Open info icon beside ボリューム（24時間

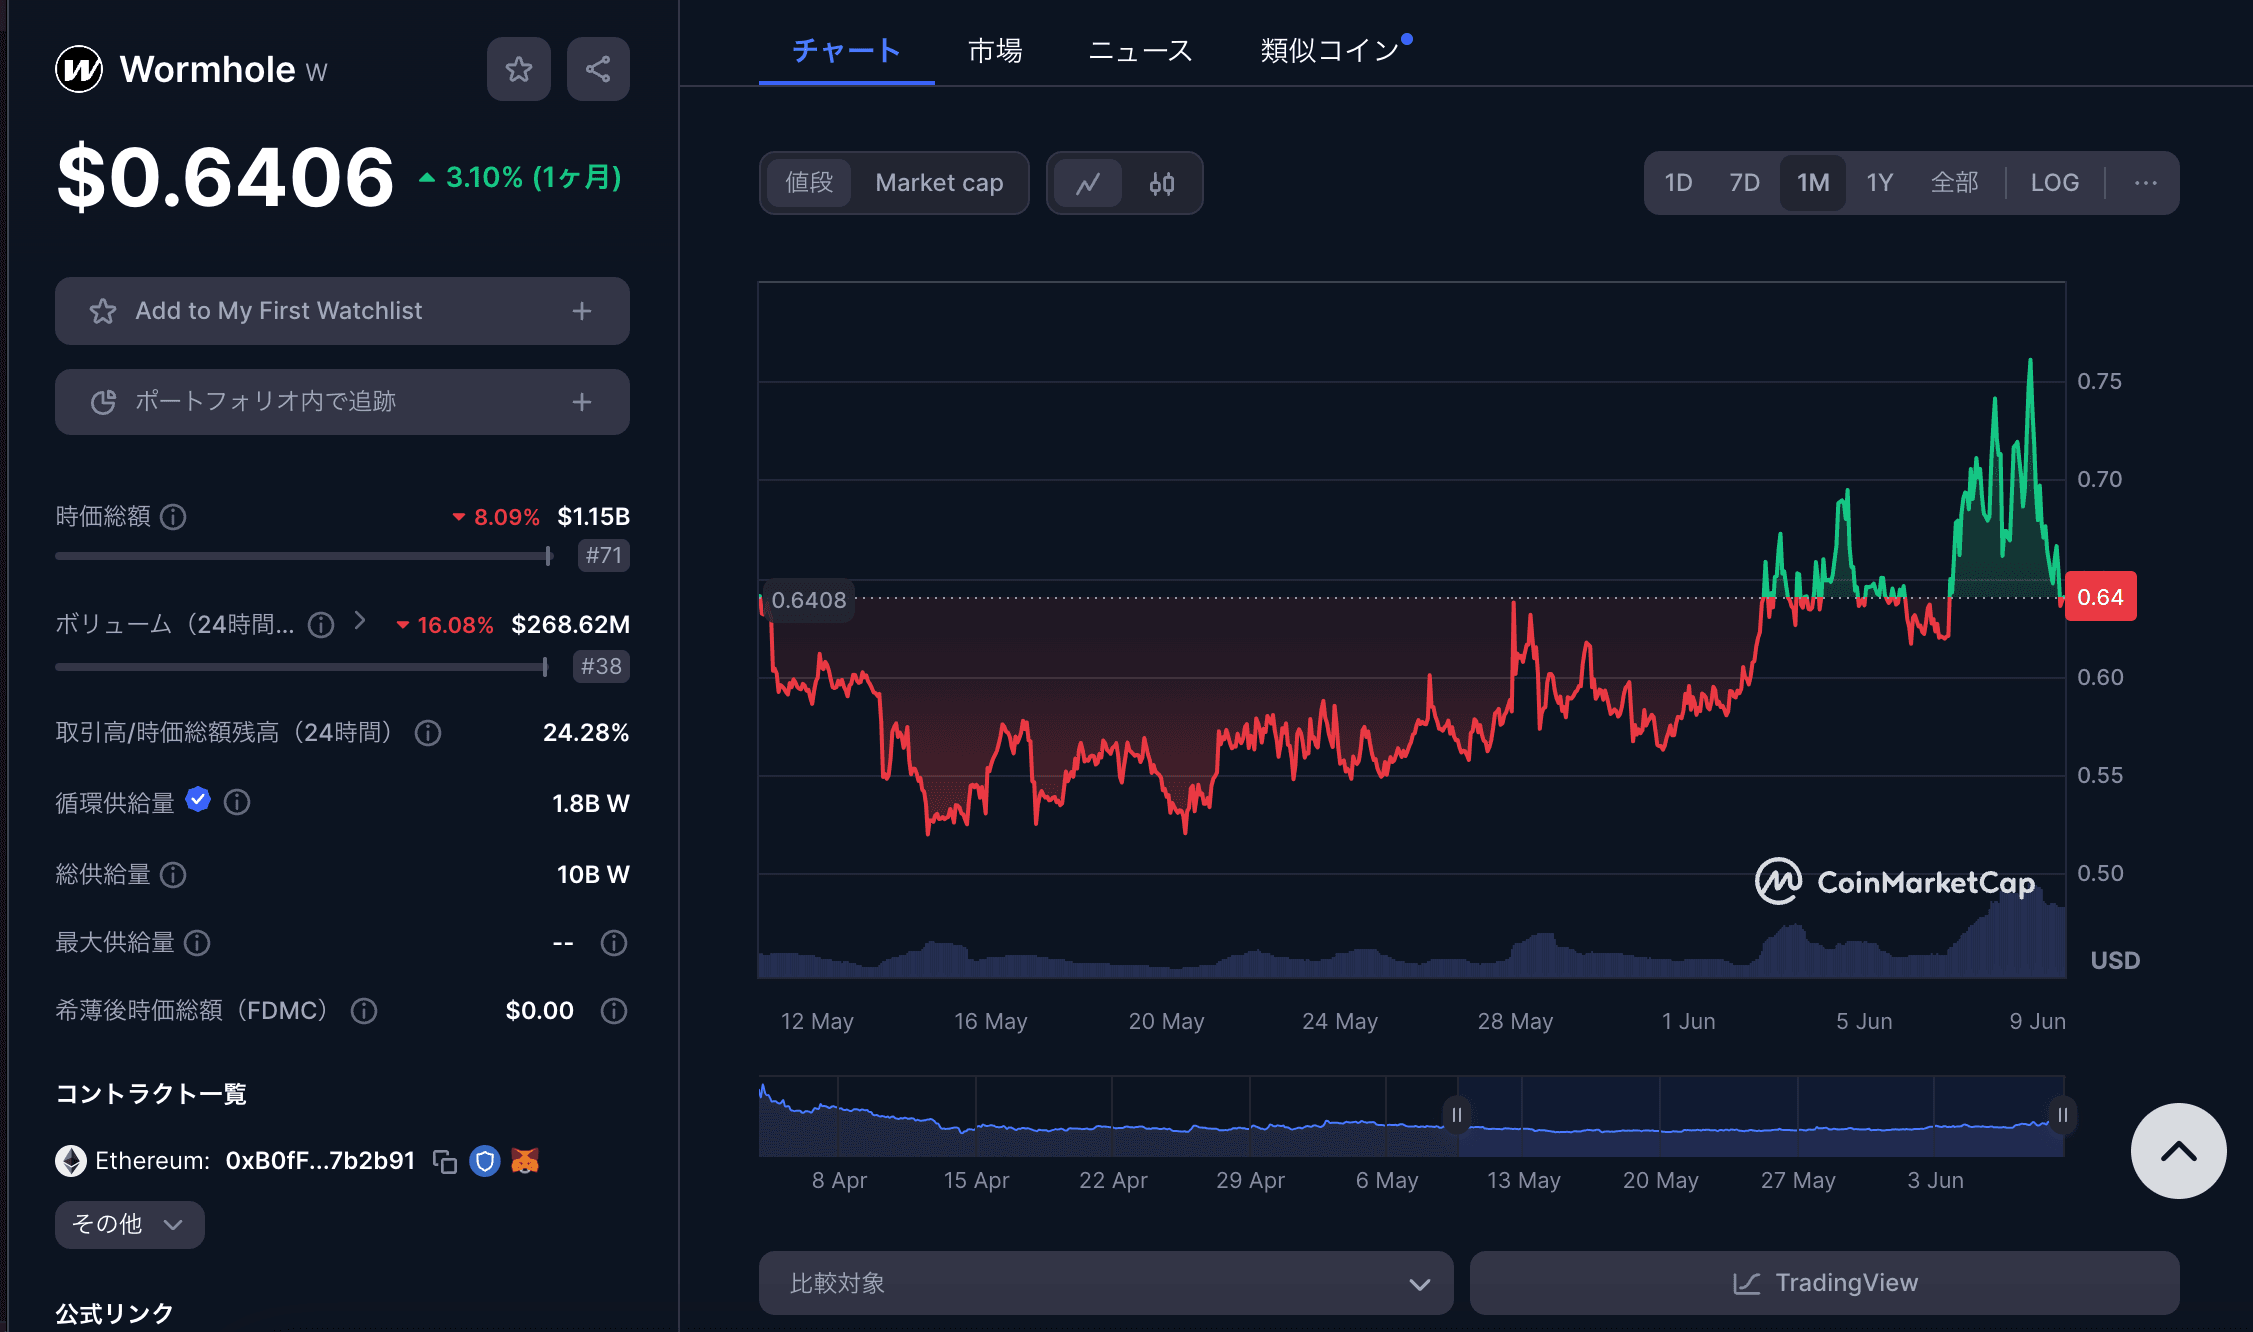[x=321, y=625]
